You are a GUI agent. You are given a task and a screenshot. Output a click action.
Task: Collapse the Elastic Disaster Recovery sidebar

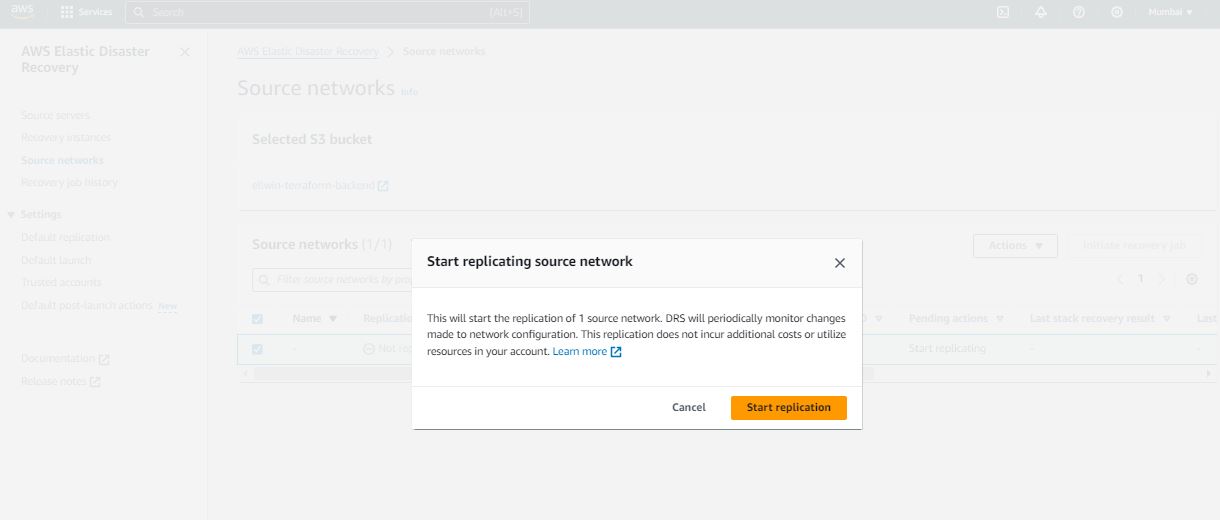[x=184, y=52]
